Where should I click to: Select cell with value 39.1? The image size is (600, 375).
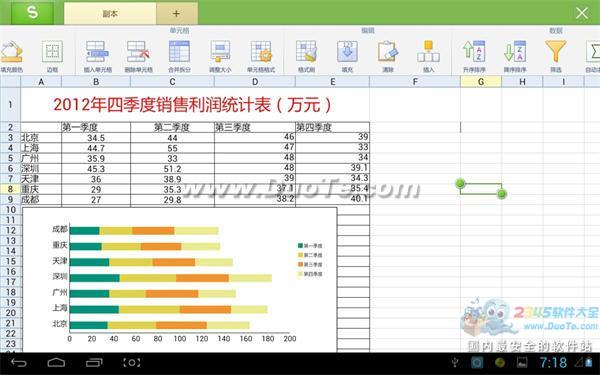(333, 168)
